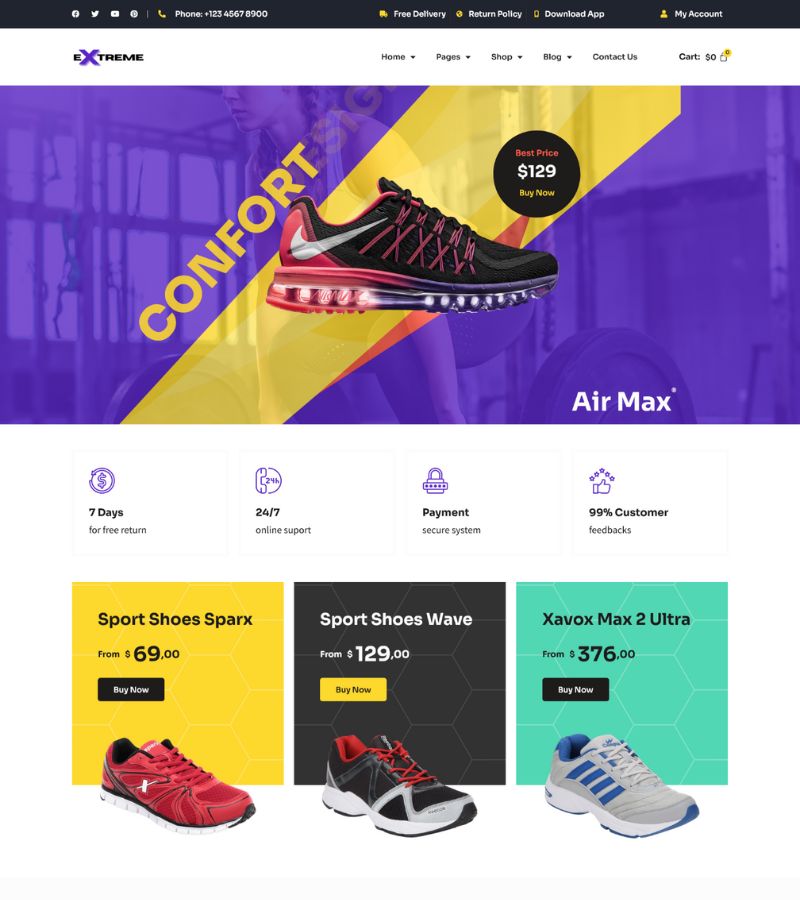The width and height of the screenshot is (800, 900).
Task: Expand the Home menu dropdown
Action: pos(398,57)
